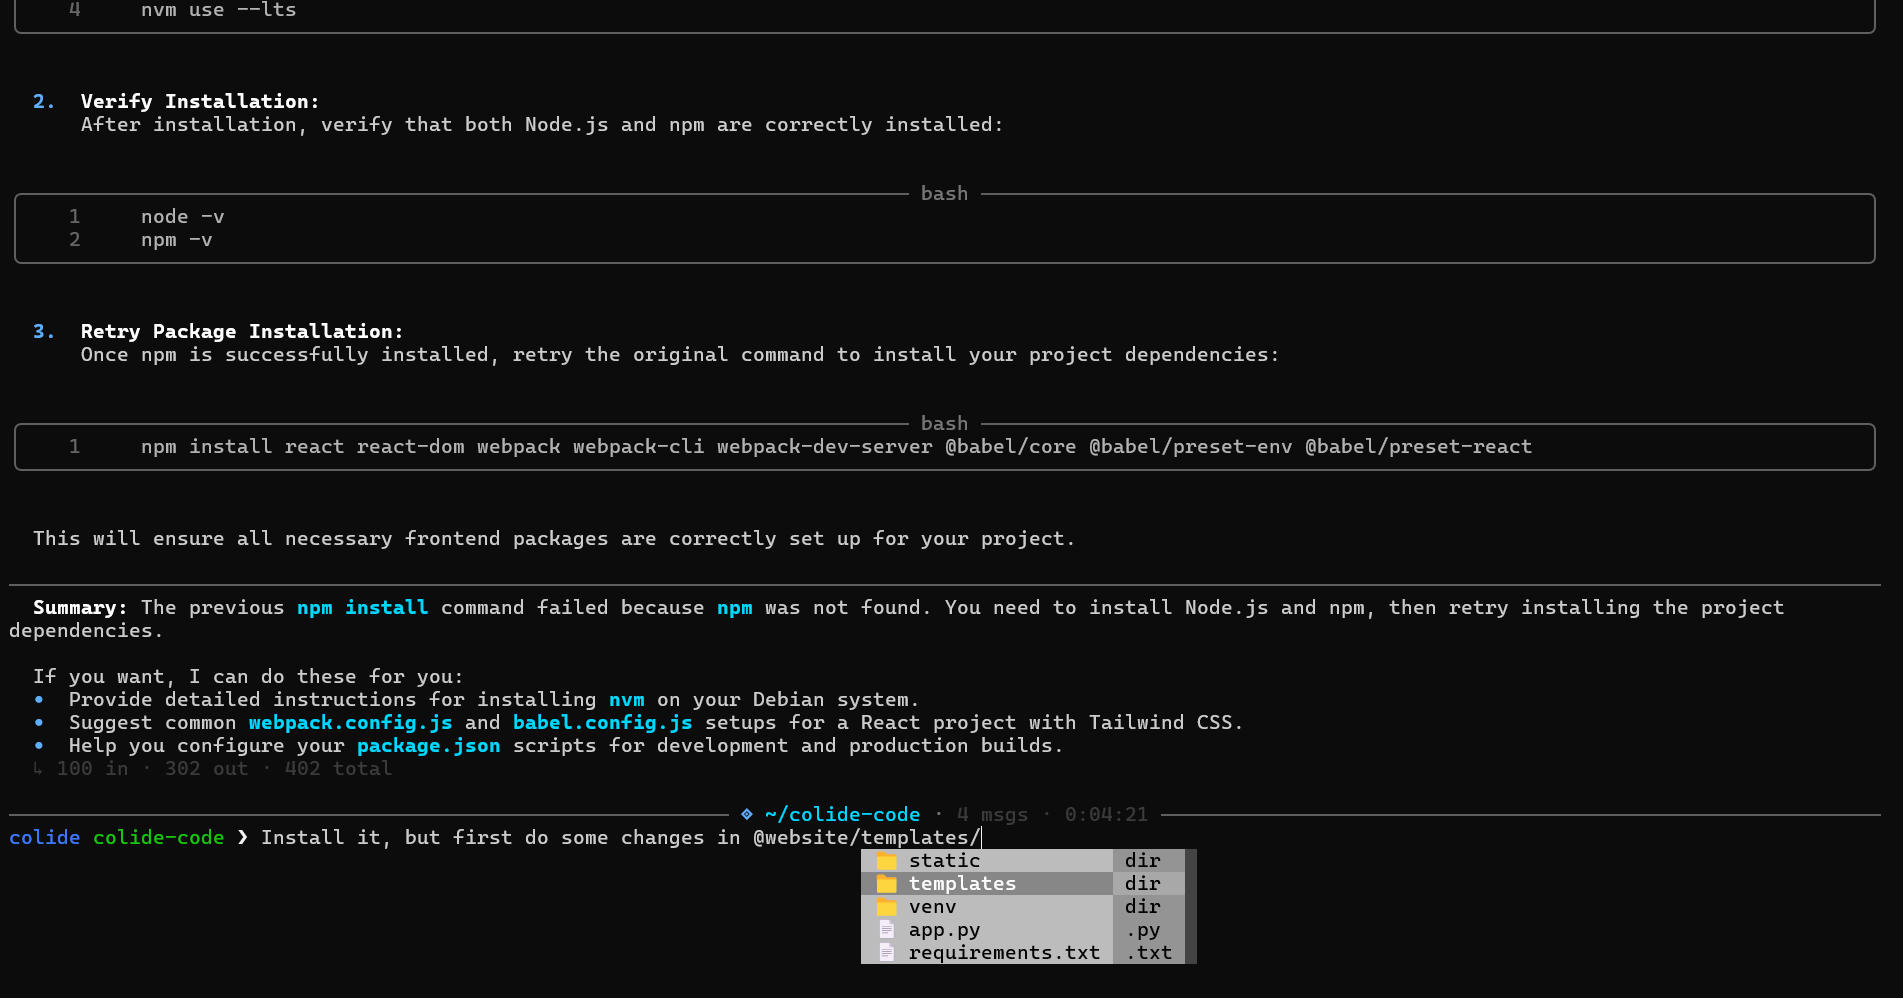Click the '.txt' type label in list
1903x998 pixels.
click(1149, 953)
